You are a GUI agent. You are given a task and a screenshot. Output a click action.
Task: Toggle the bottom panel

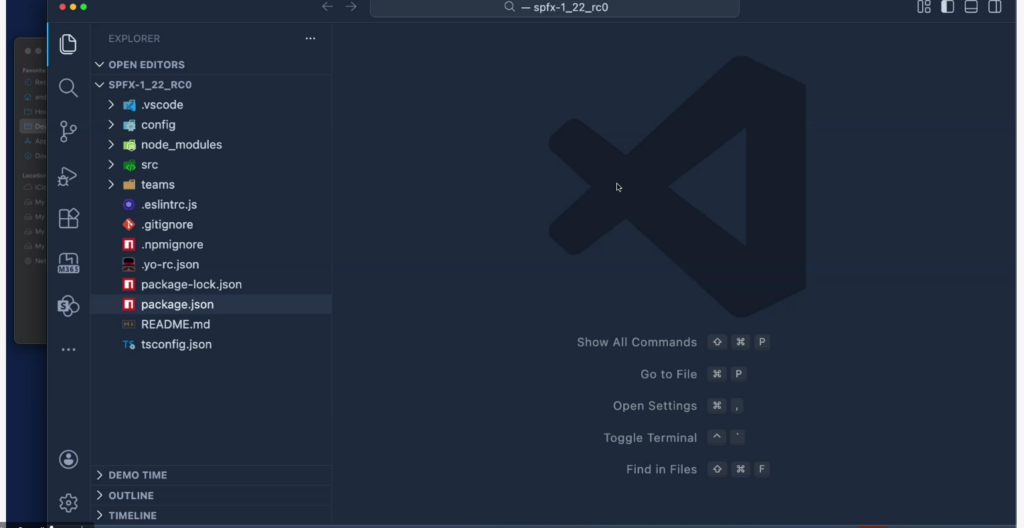971,7
